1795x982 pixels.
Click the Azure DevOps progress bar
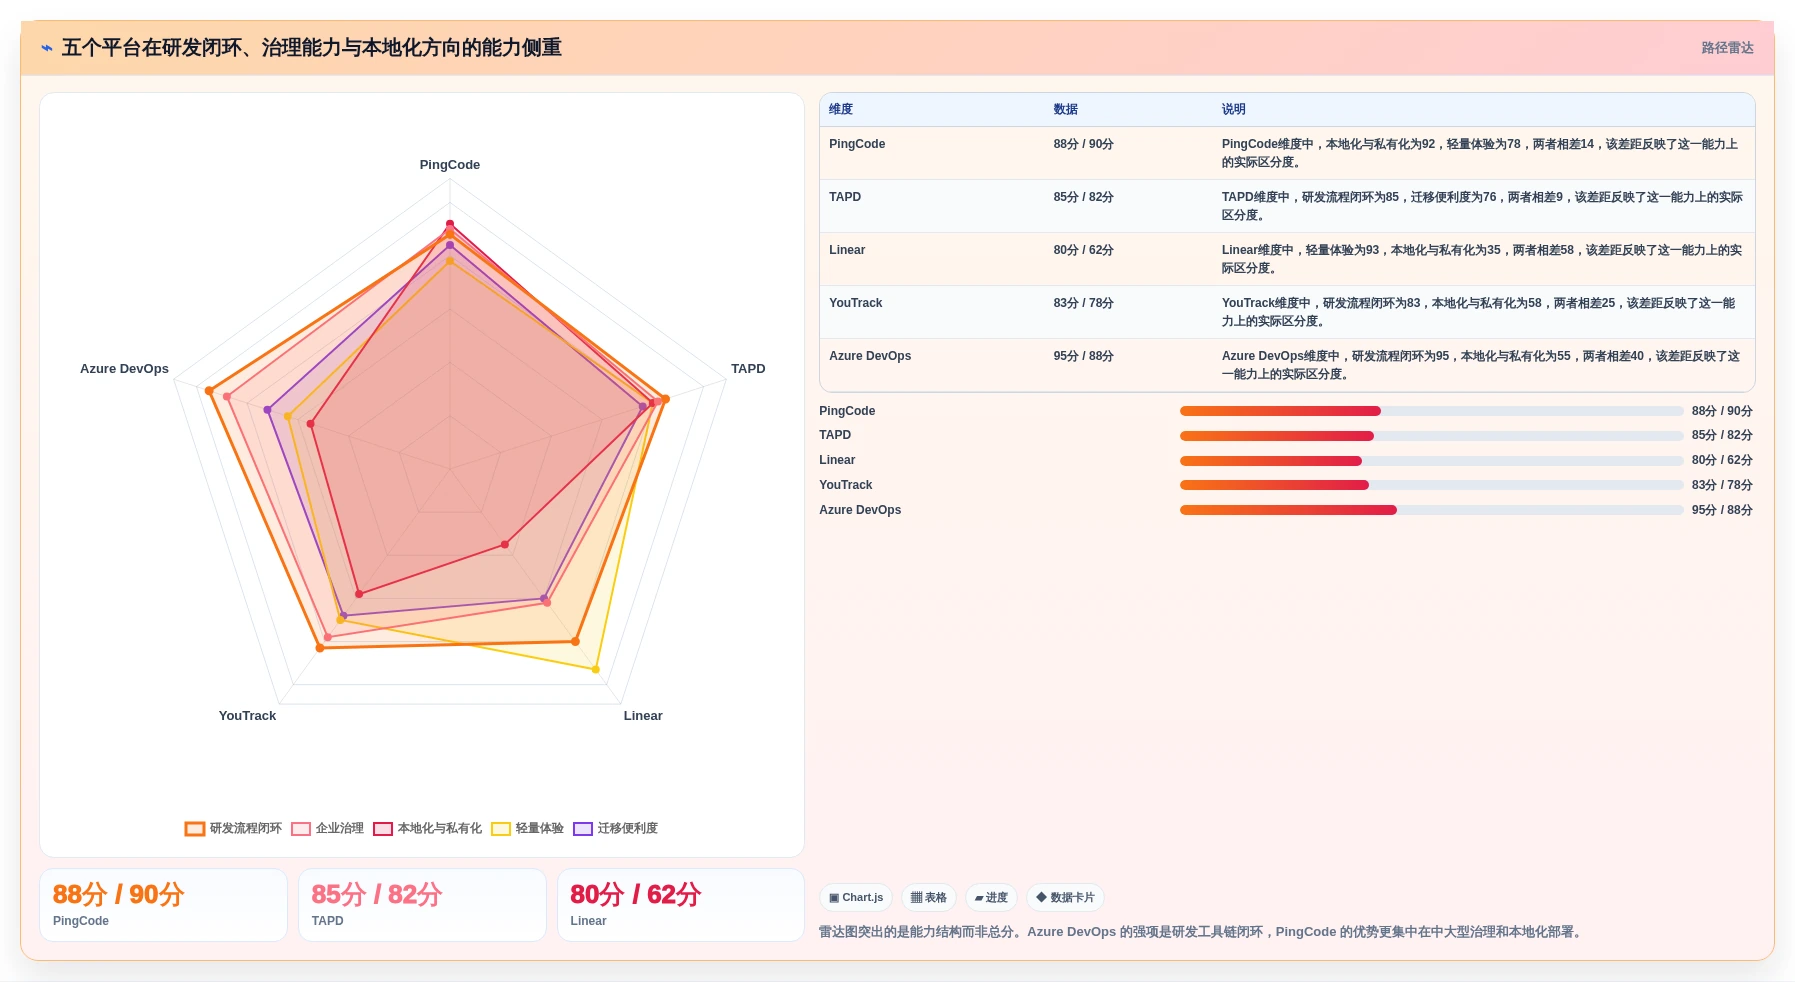(1431, 510)
